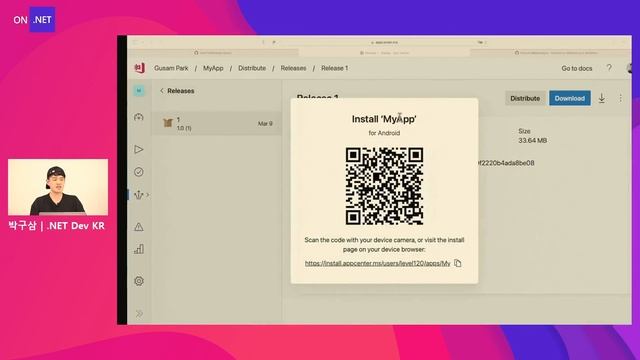Image resolution: width=640 pixels, height=360 pixels.
Task: Click the ON .NET logo
Action: click(x=34, y=20)
